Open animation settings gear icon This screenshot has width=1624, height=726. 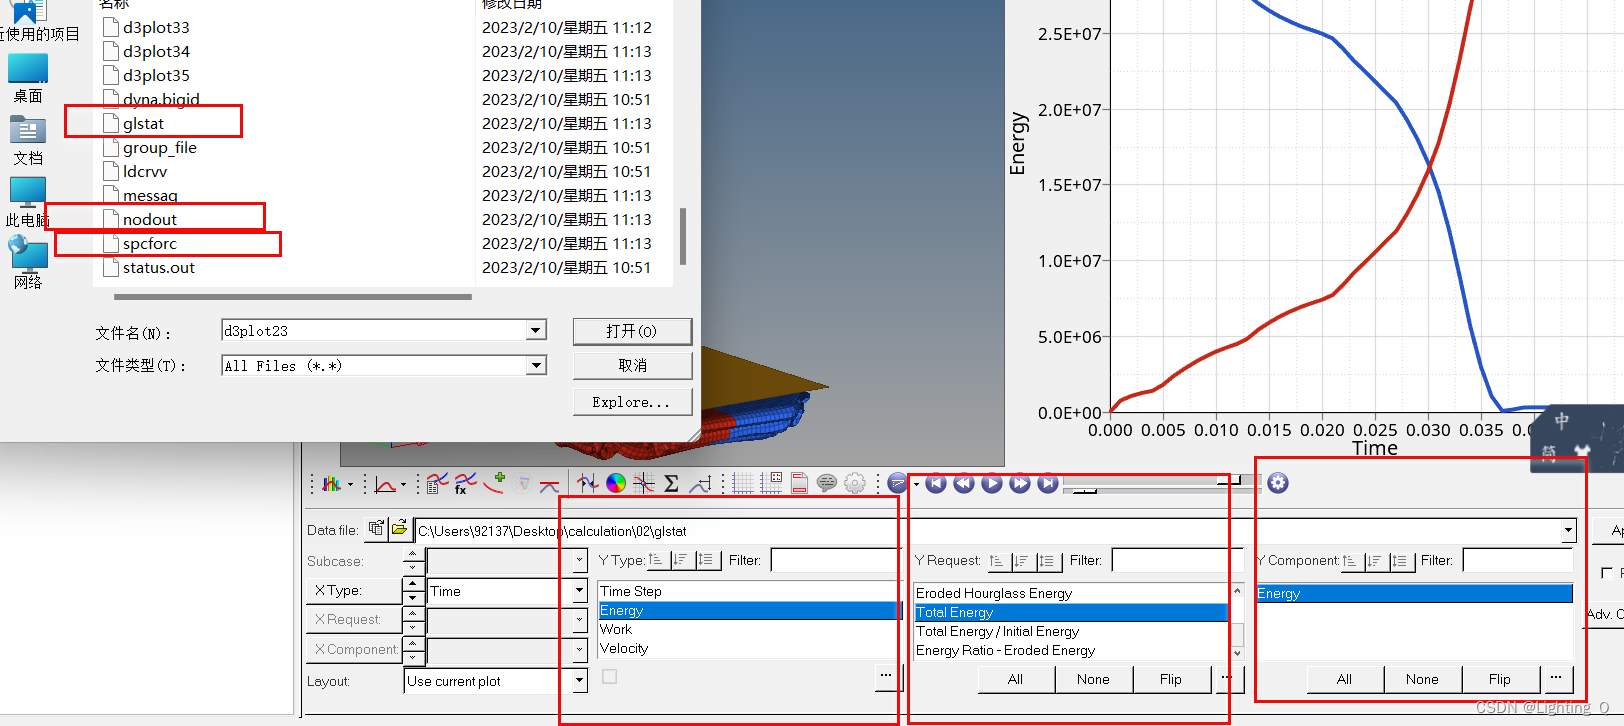click(1278, 484)
